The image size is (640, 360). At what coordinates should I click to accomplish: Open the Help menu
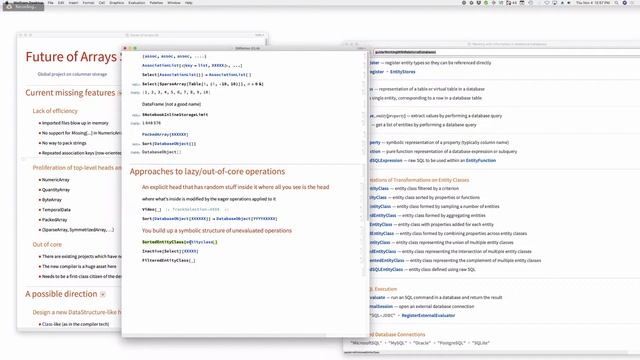coord(189,3)
